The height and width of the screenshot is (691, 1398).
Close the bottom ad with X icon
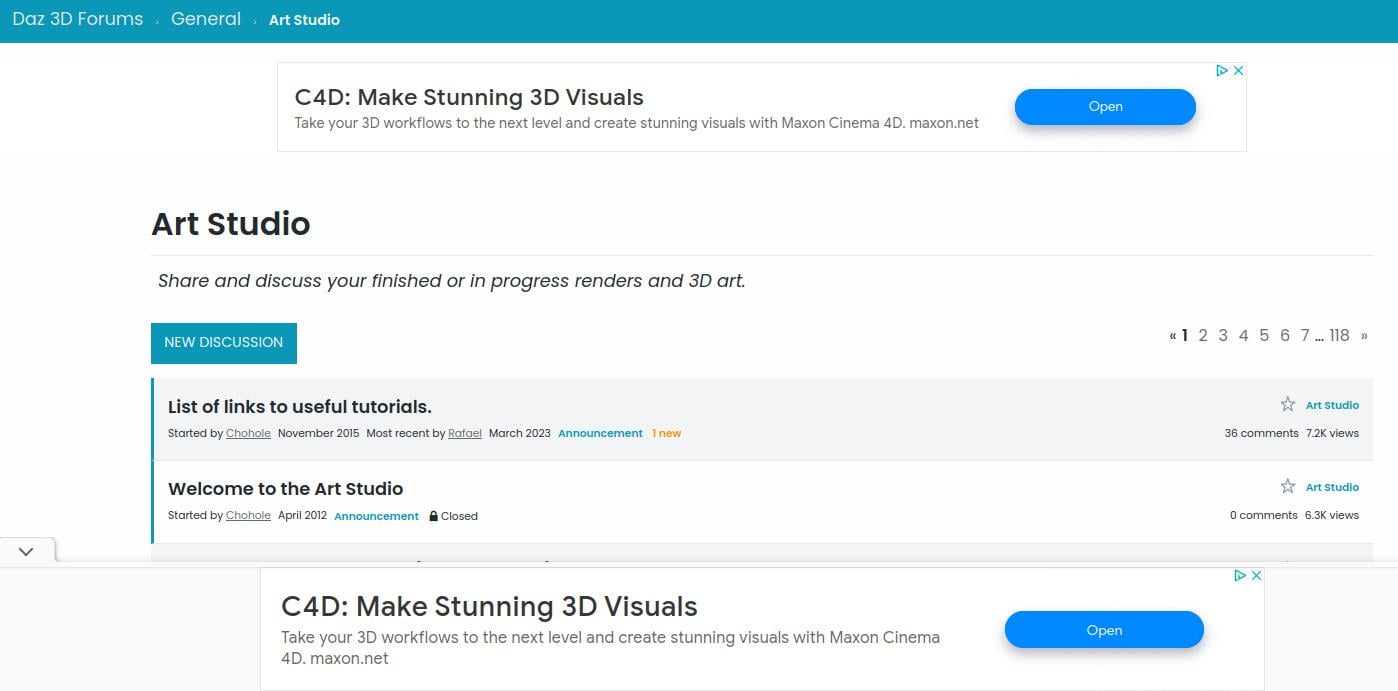coord(1257,576)
